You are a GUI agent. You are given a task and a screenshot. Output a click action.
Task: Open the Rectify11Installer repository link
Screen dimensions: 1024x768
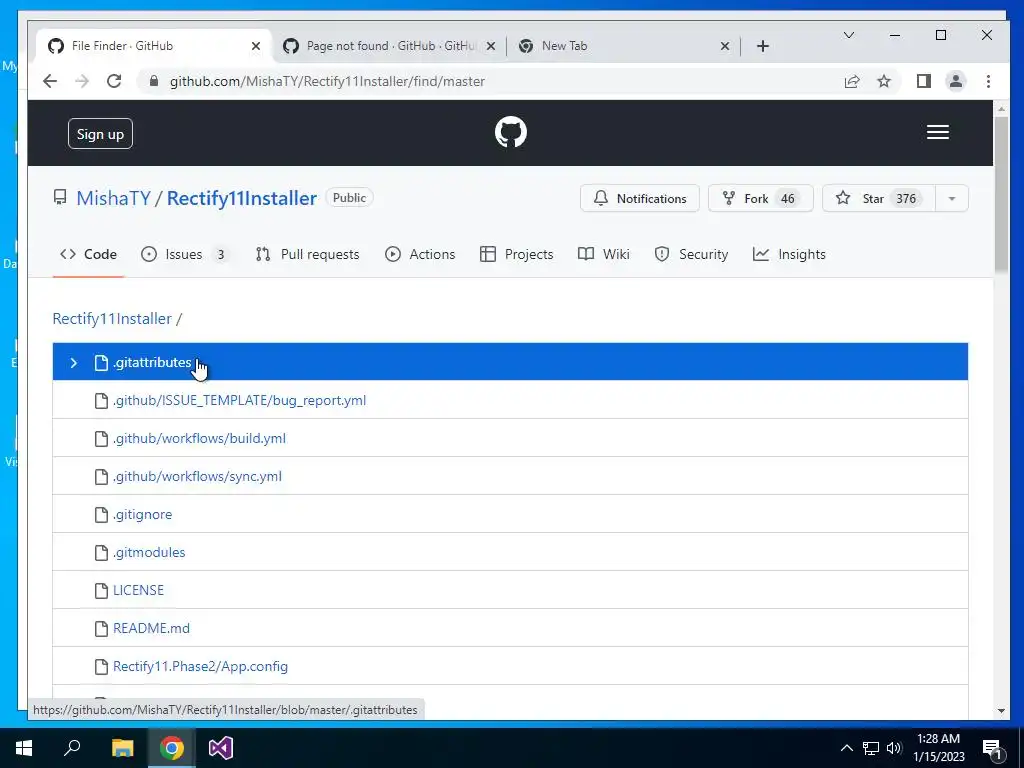(242, 198)
